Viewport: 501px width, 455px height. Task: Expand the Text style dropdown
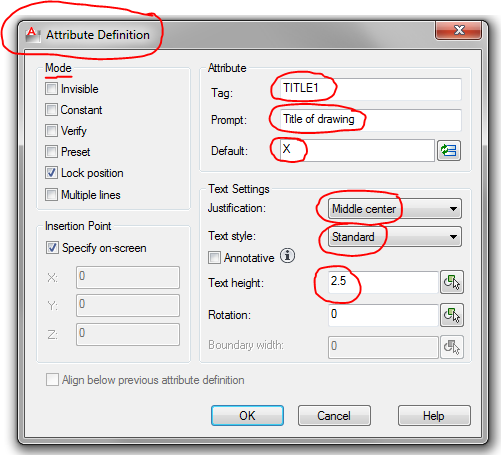[395, 237]
